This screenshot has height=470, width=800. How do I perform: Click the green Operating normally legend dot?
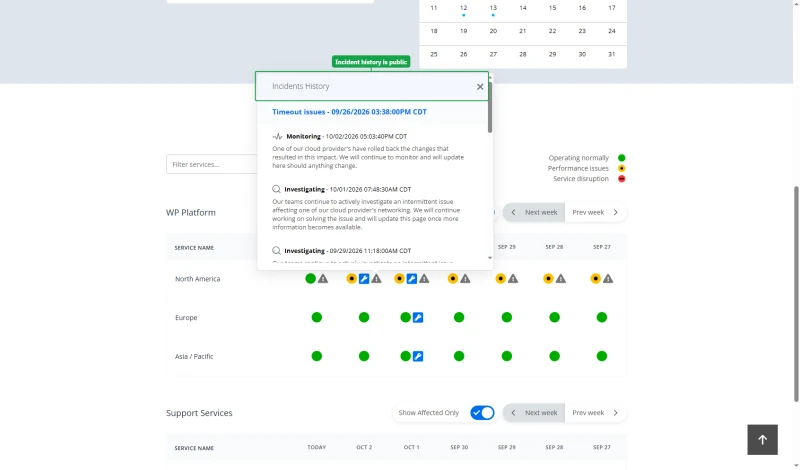pyautogui.click(x=621, y=158)
